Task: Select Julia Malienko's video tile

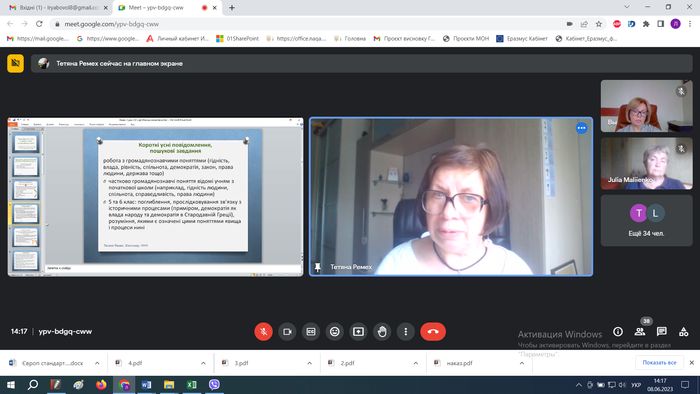Action: 646,163
